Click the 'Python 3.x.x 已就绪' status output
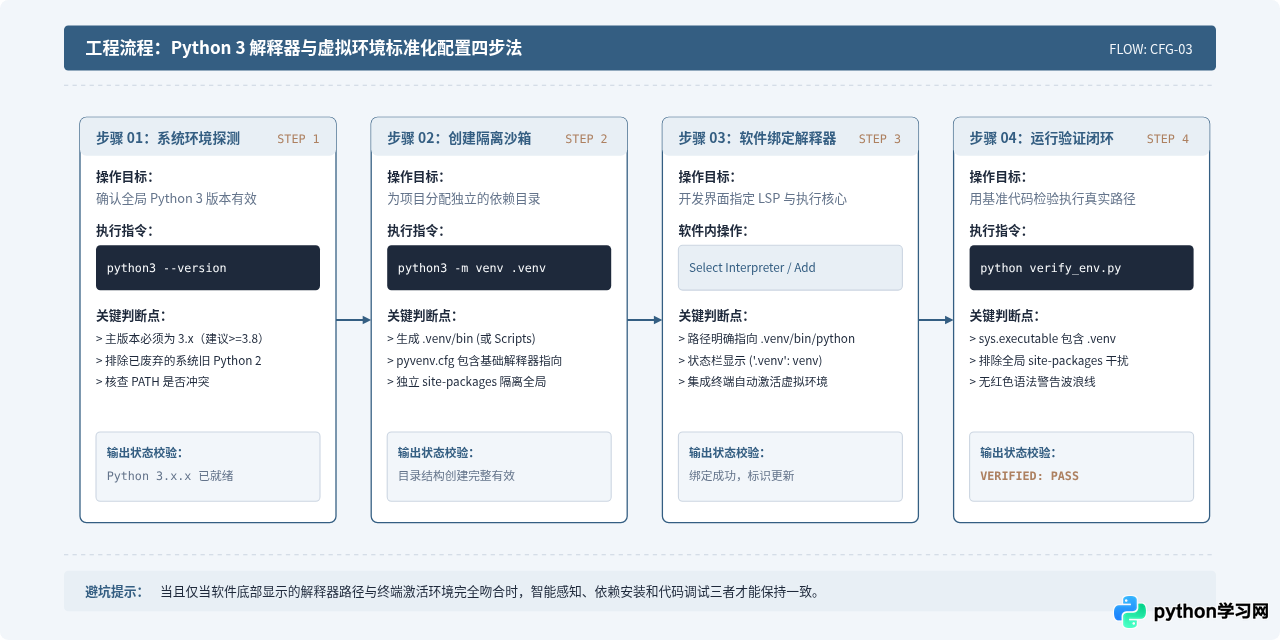The height and width of the screenshot is (640, 1280). click(170, 476)
